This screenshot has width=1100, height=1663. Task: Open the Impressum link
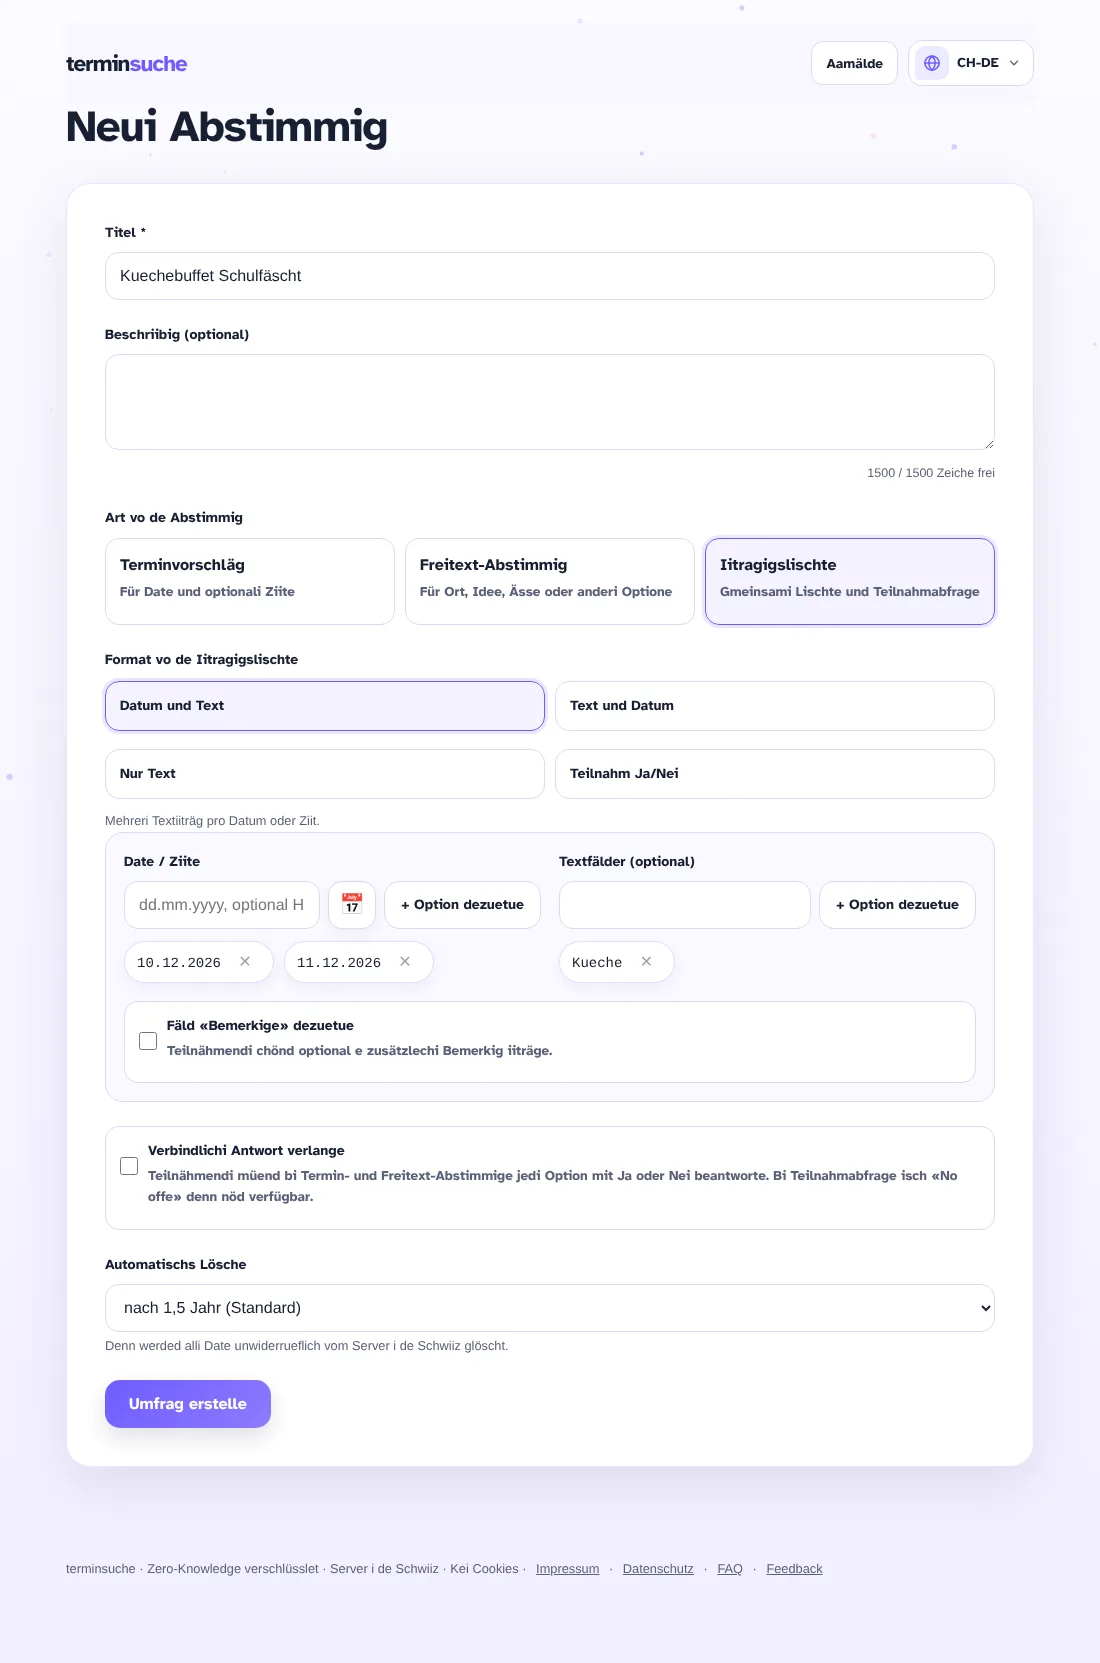click(567, 1569)
